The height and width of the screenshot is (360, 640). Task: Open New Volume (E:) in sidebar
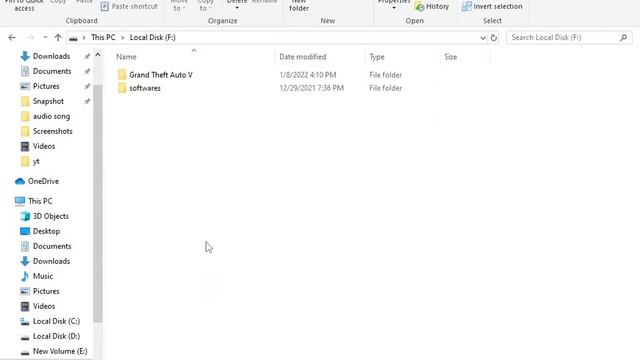[x=60, y=351]
